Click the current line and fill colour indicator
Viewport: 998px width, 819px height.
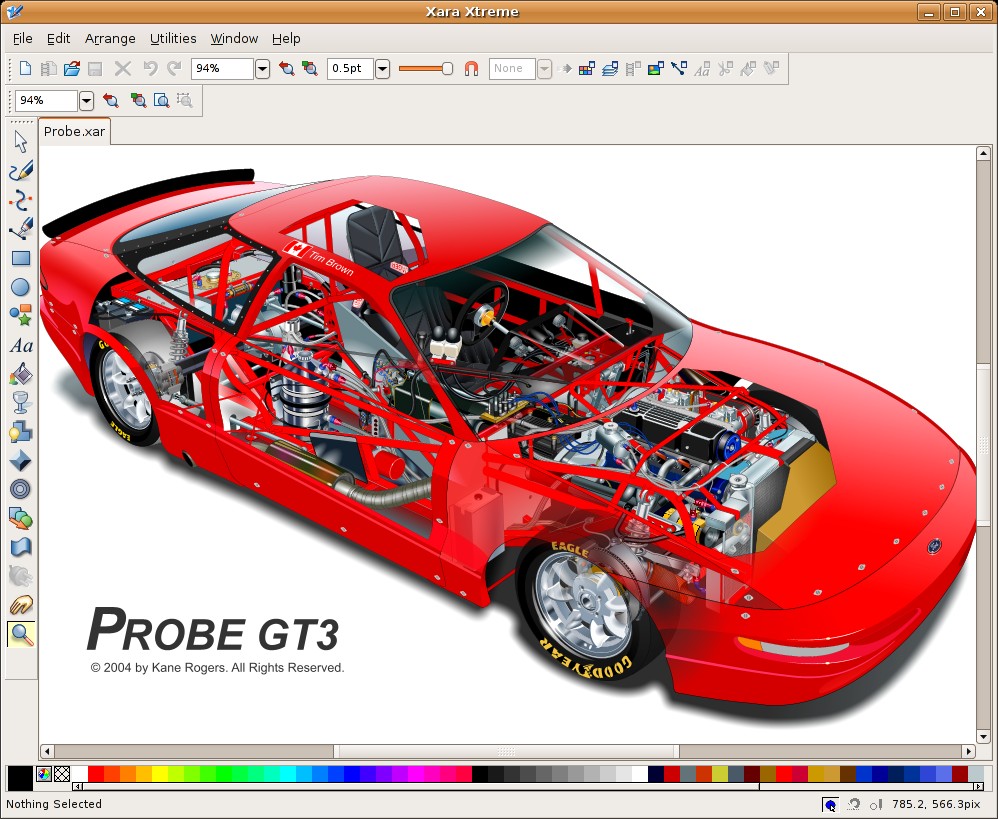pos(20,778)
